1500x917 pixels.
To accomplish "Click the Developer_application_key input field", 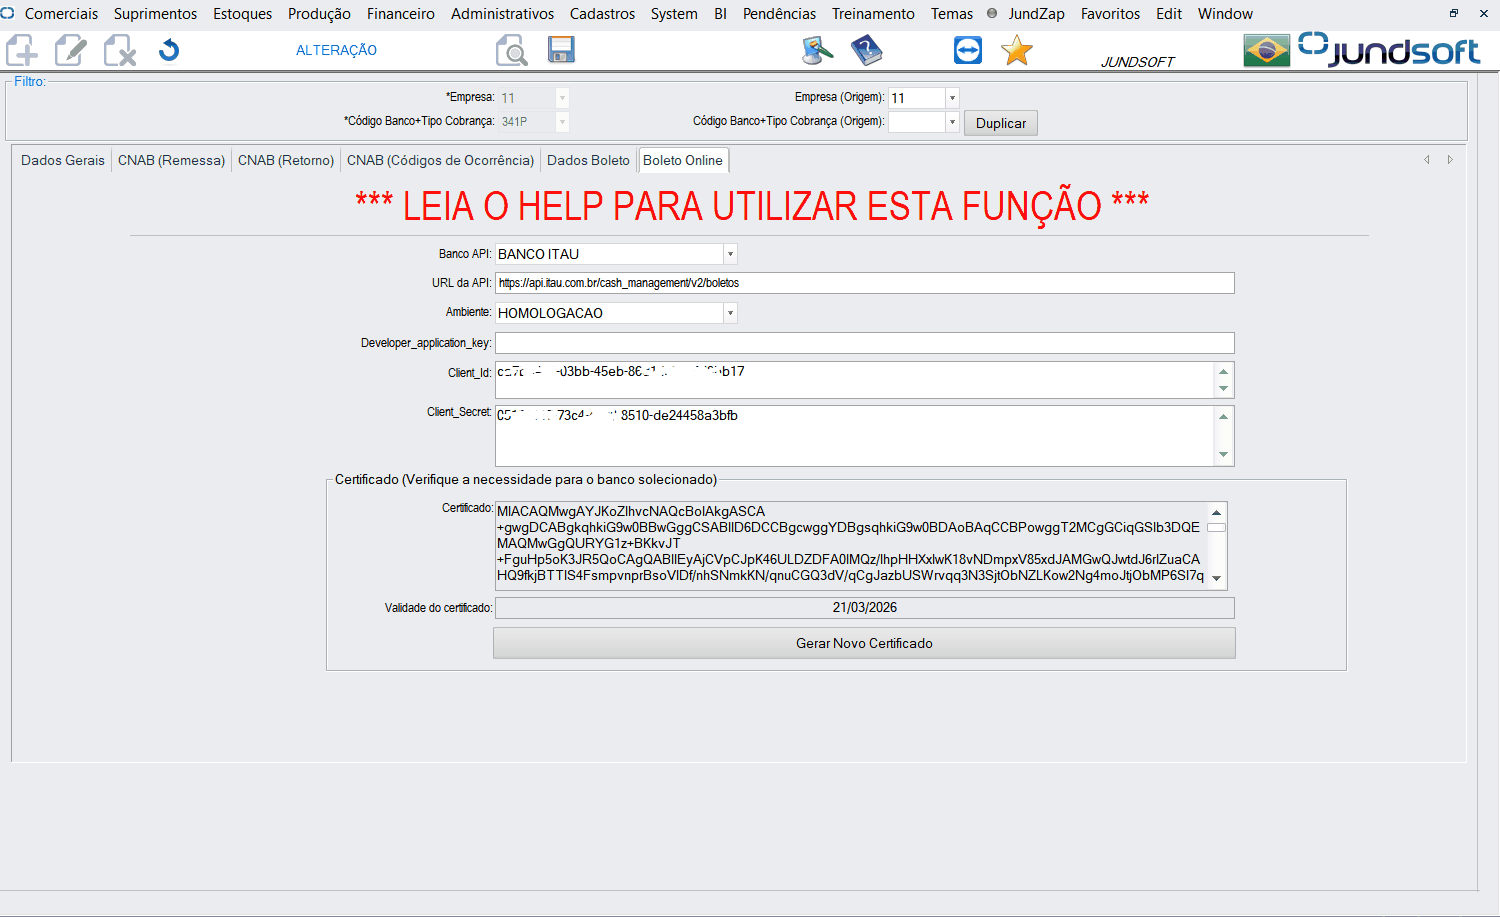I will 864,343.
